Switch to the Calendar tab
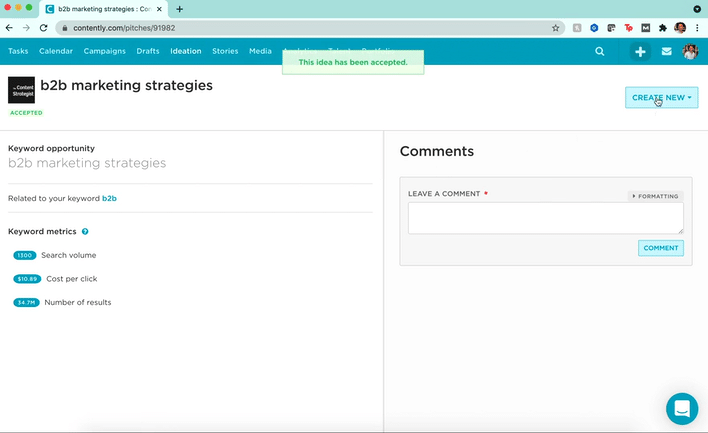The height and width of the screenshot is (433, 708). pyautogui.click(x=56, y=51)
